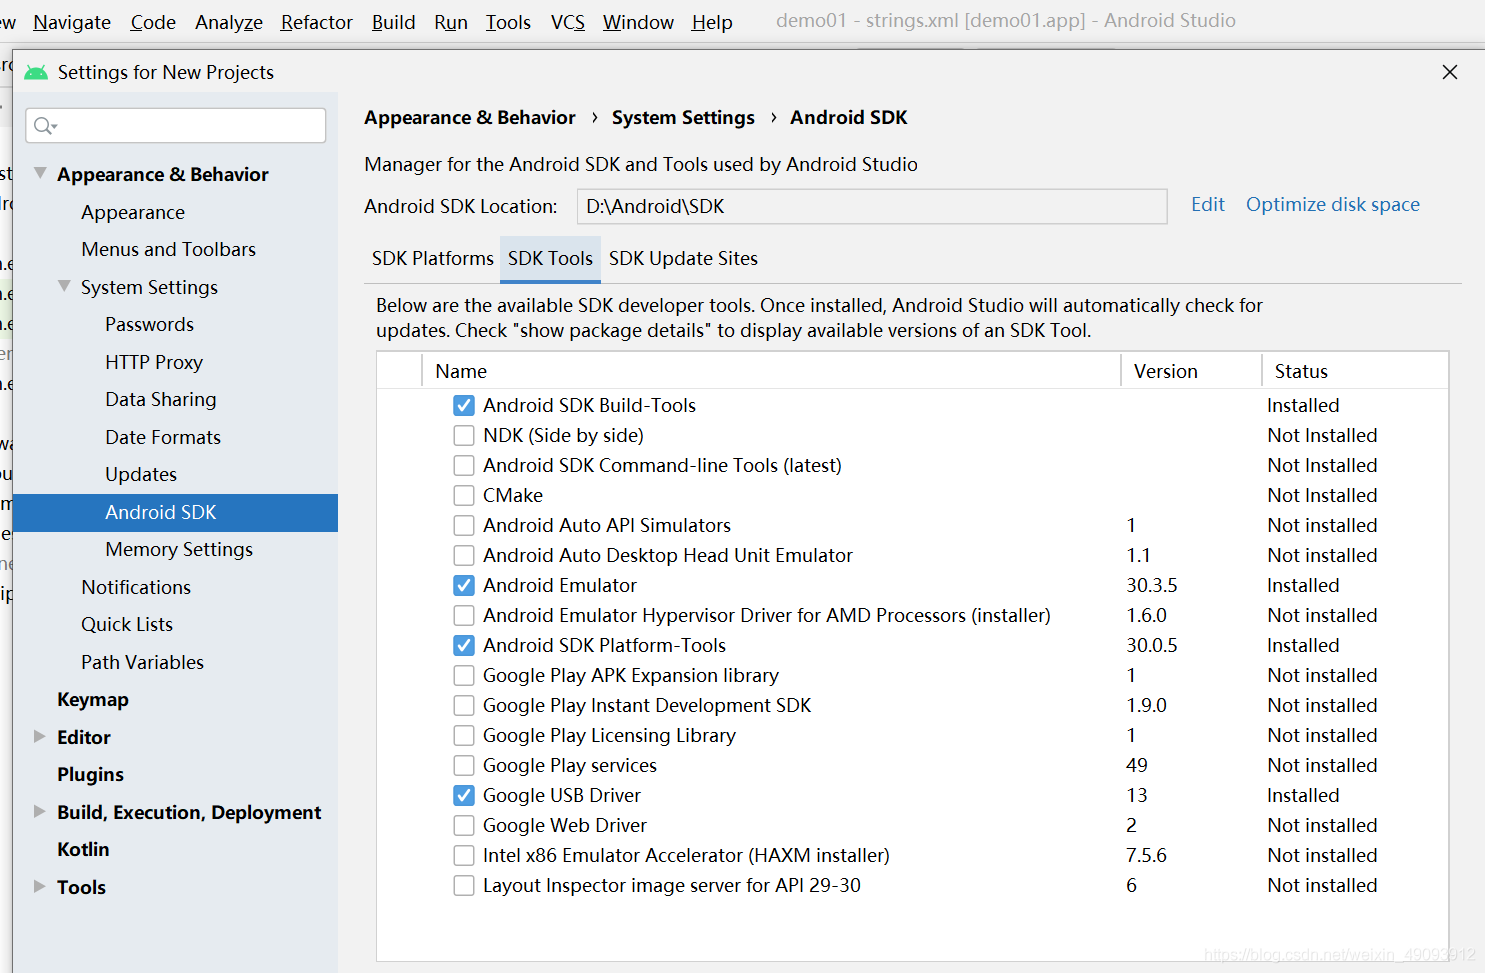This screenshot has height=973, width=1485.
Task: Select Path Variables settings
Action: click(143, 662)
